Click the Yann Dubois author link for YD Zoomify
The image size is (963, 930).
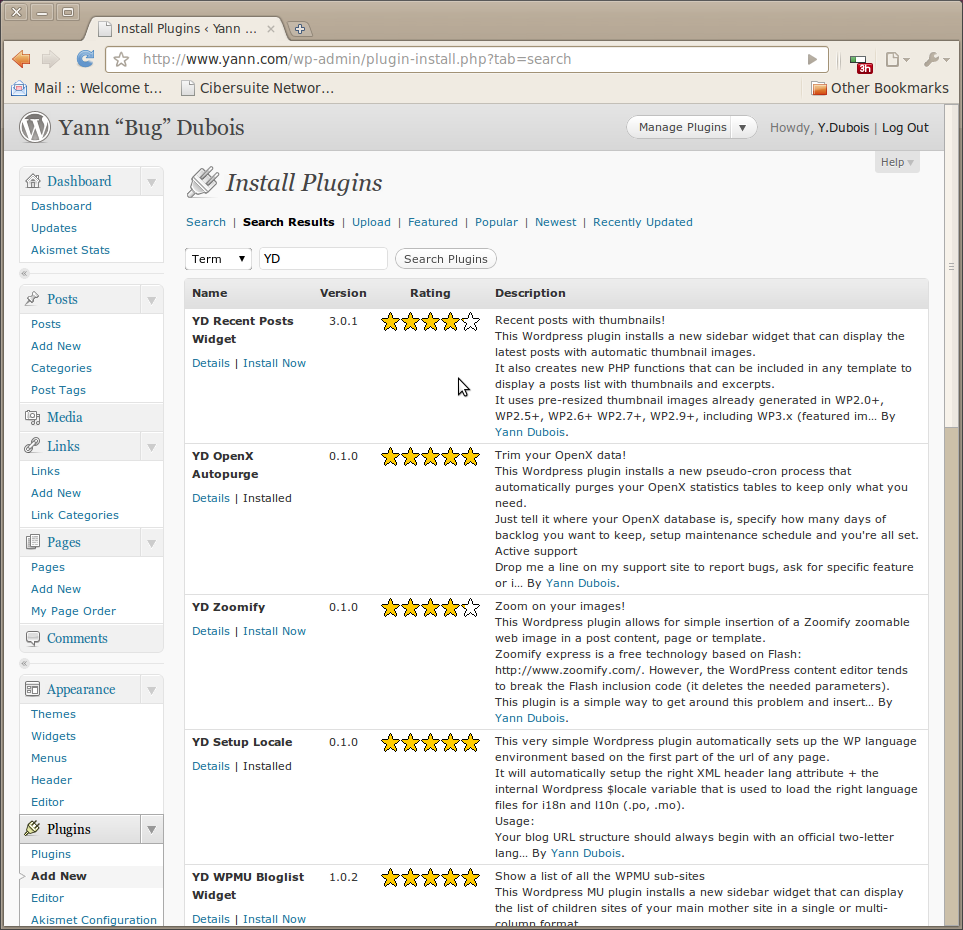coord(530,718)
